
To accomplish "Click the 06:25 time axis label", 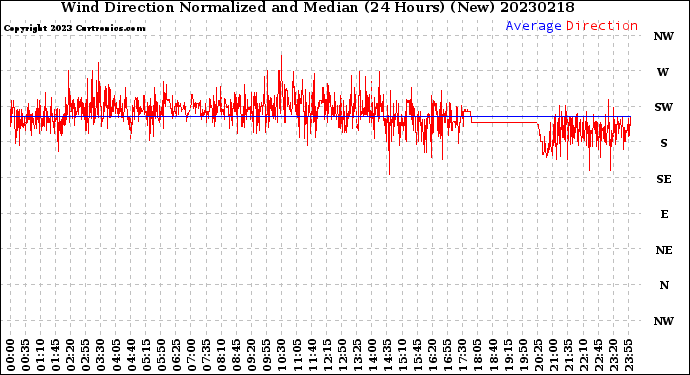I will (x=176, y=355).
